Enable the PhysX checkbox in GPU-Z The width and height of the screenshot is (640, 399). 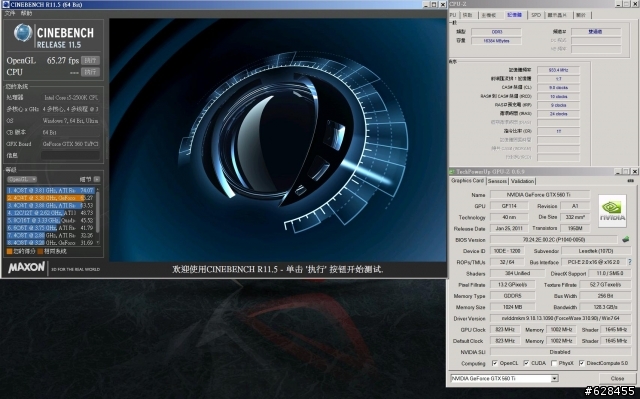tap(554, 363)
